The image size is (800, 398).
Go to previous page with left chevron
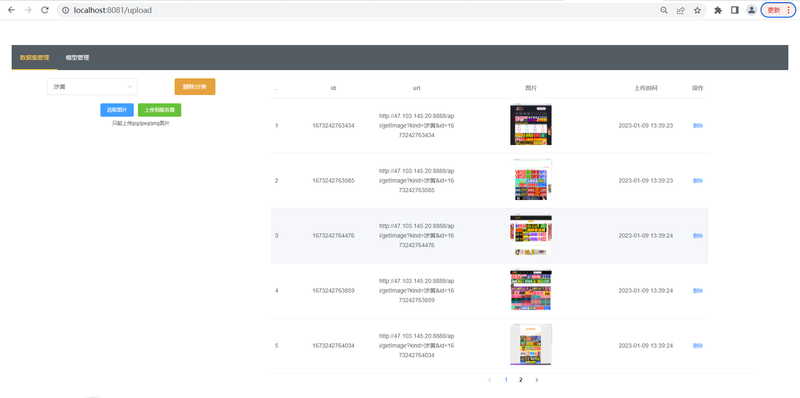pyautogui.click(x=490, y=380)
